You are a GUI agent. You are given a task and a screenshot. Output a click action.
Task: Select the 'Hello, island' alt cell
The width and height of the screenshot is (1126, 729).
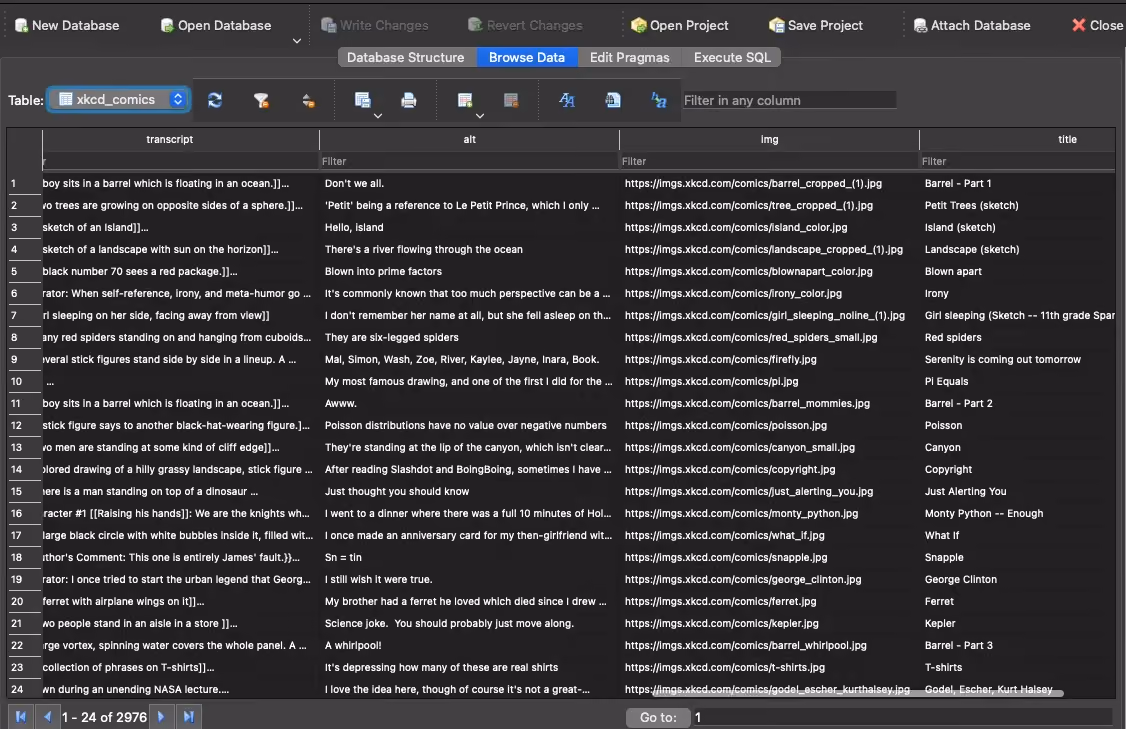coord(470,227)
